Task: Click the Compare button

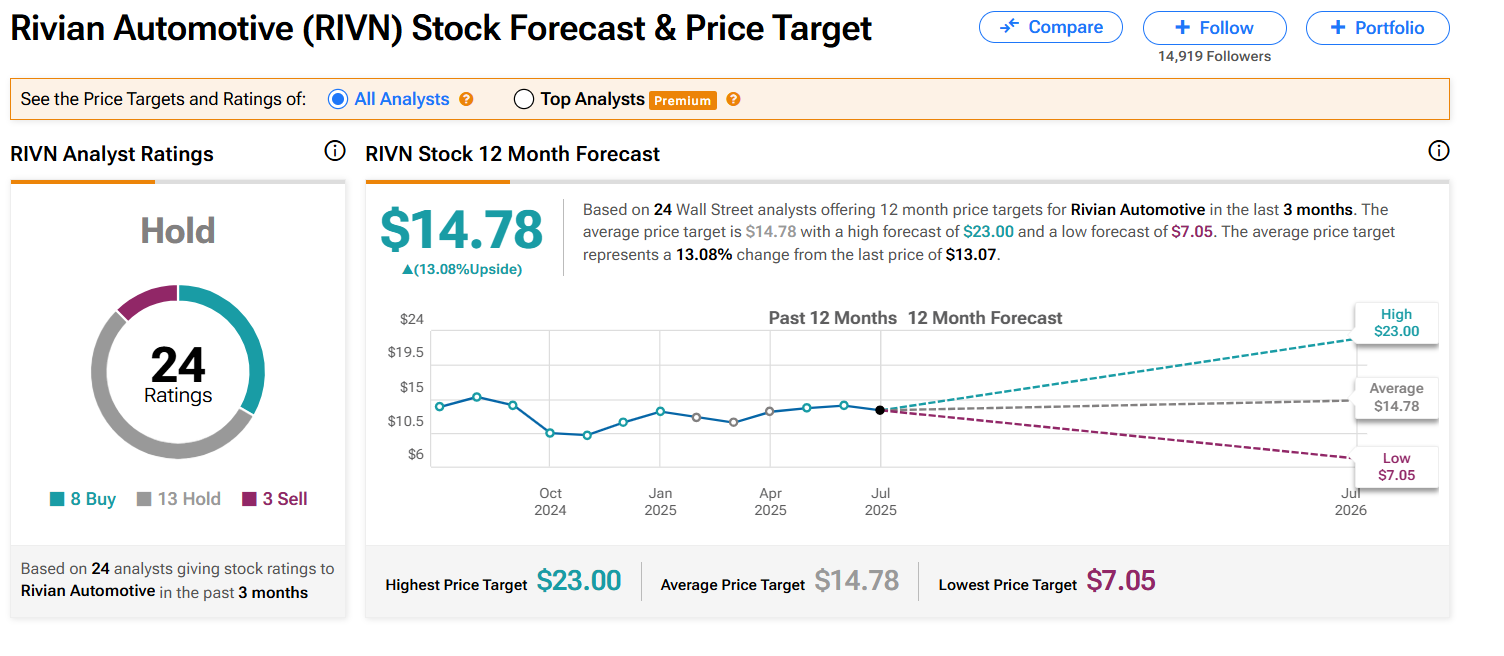Action: (x=1051, y=27)
